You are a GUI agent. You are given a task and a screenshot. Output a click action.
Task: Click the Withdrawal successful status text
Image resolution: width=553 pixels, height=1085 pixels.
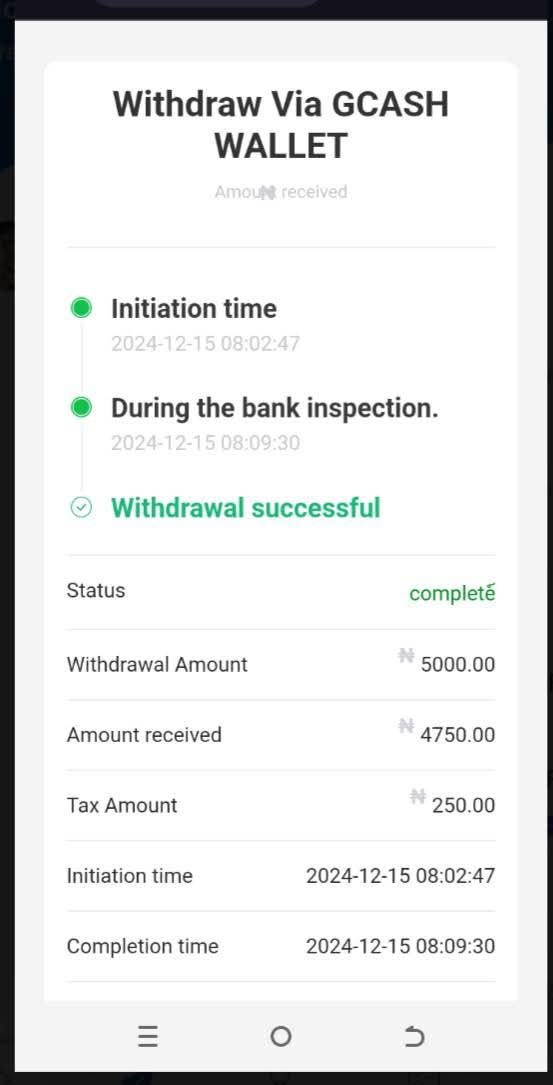pos(246,508)
